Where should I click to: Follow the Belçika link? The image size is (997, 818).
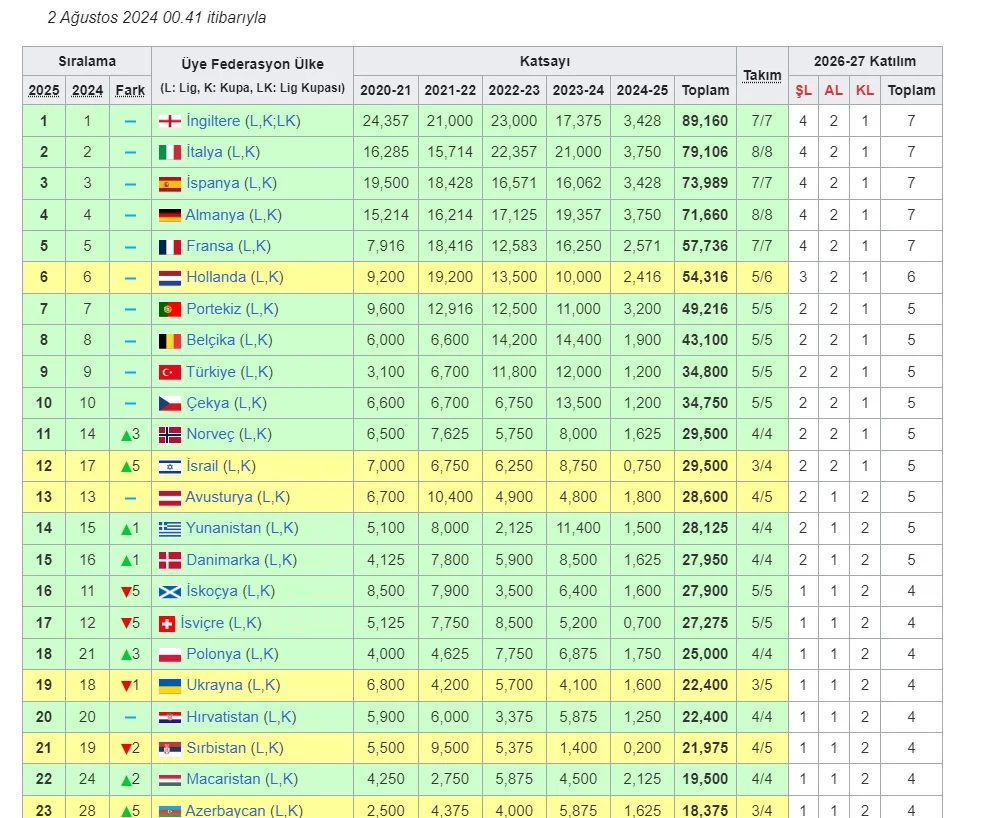(211, 340)
